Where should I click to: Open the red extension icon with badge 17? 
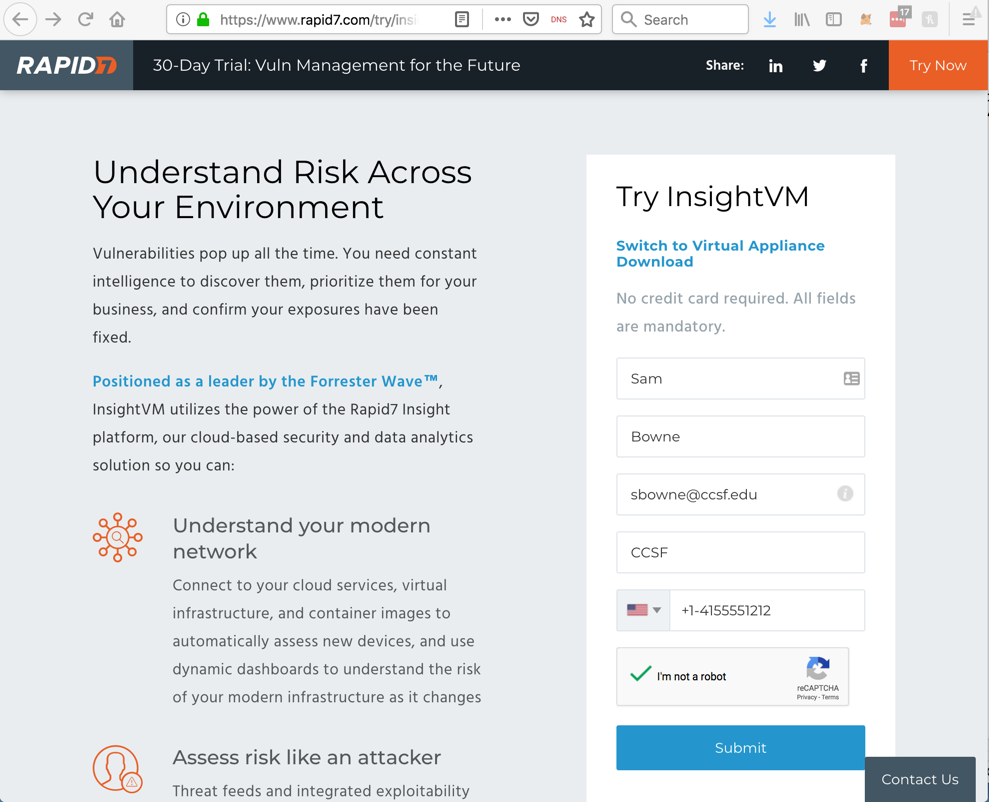[899, 18]
